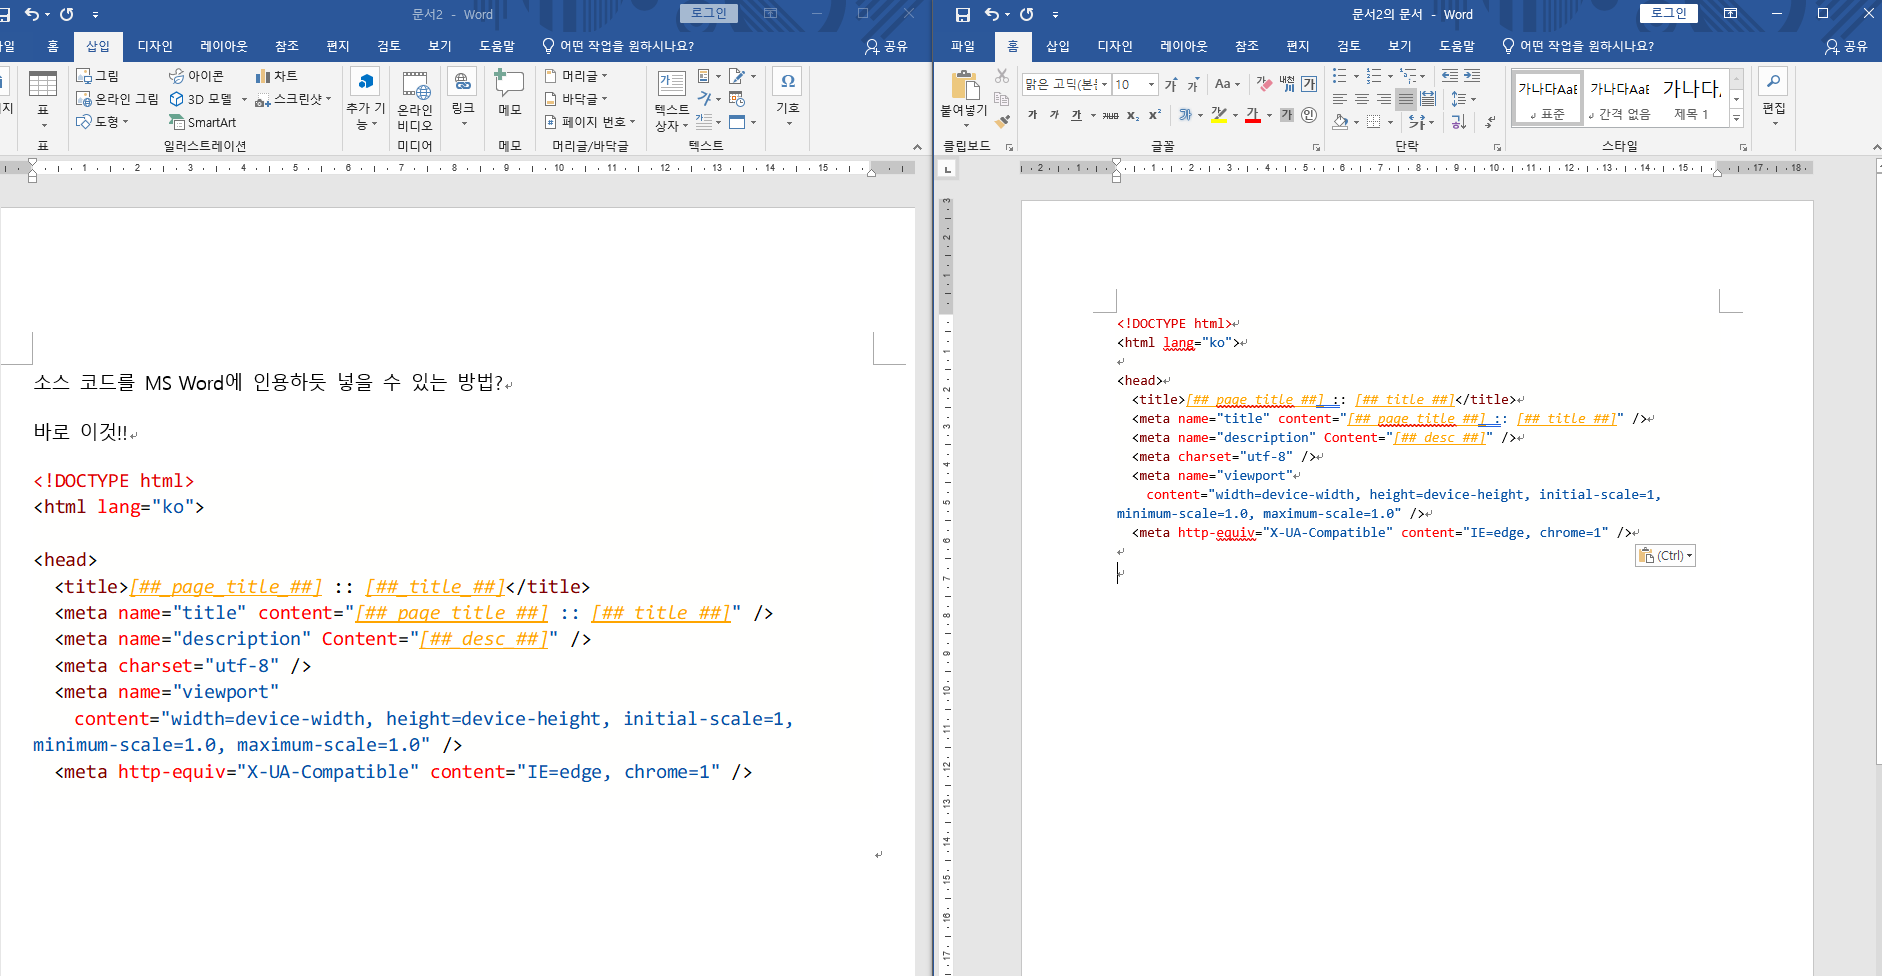The width and height of the screenshot is (1882, 976).
Task: Toggle superscript formatting
Action: pos(1155,115)
